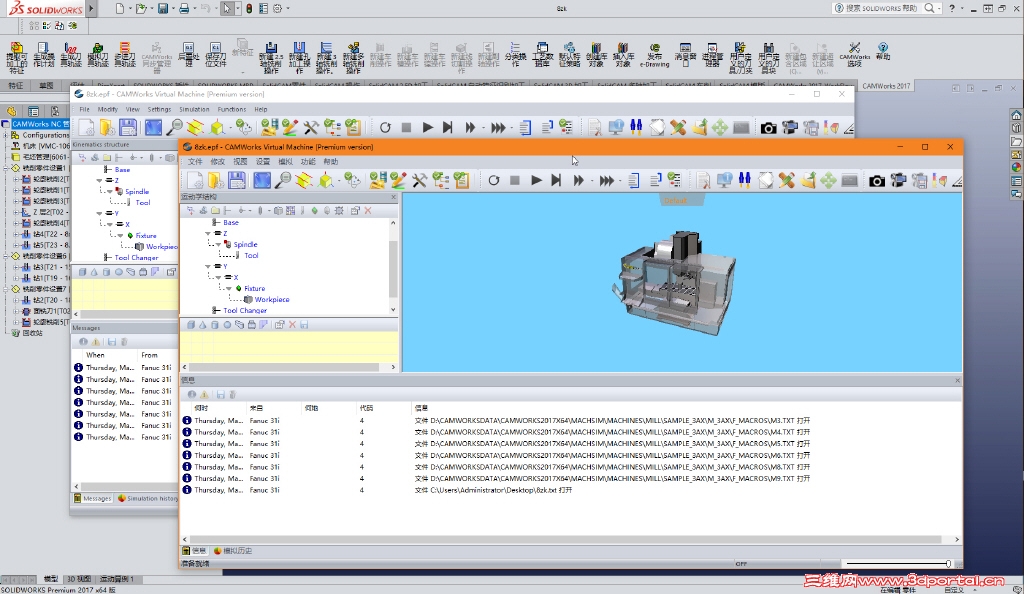Open 运动算例 1 tab at SolidWorks bottom
This screenshot has height=594, width=1024.
pos(117,579)
